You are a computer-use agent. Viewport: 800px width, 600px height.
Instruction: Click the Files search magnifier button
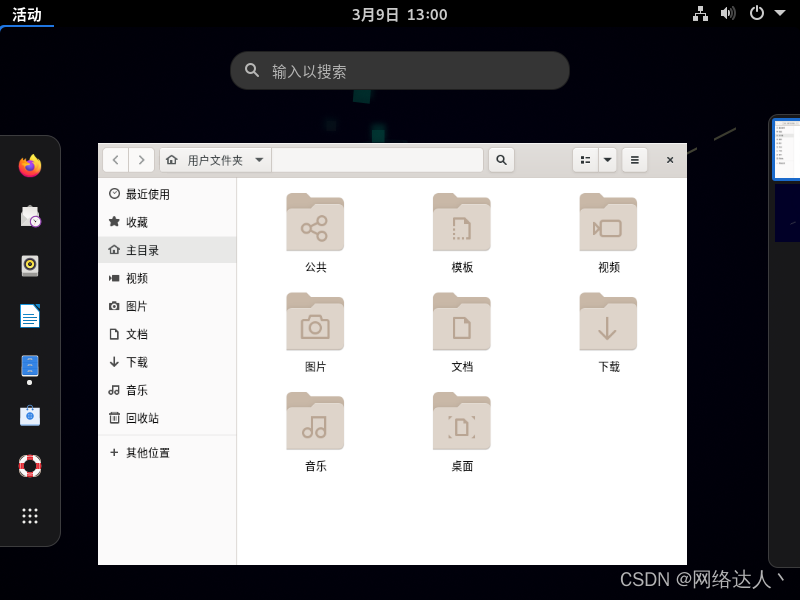coord(501,160)
